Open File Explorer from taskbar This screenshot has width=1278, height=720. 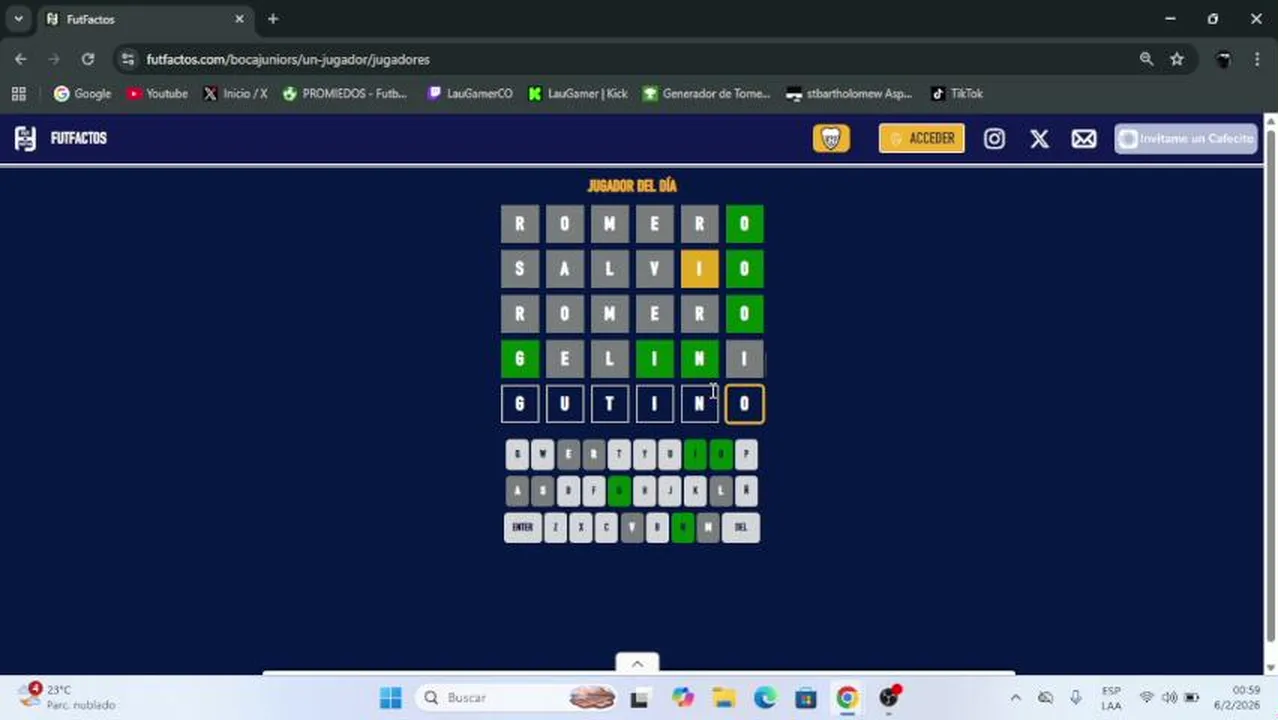(723, 697)
